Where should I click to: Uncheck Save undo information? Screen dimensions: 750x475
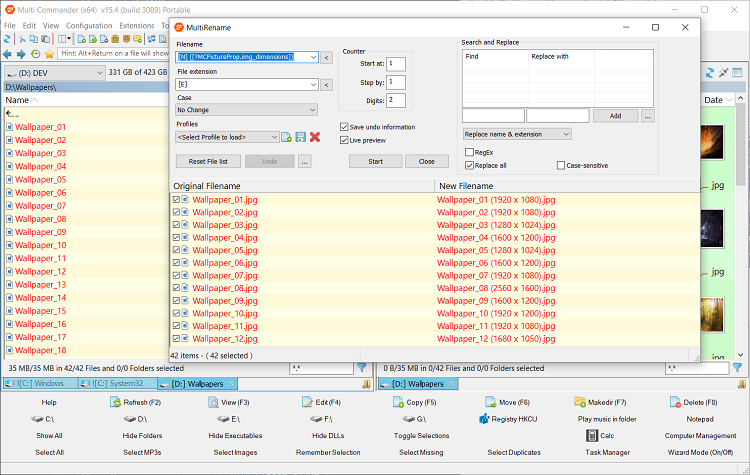344,127
